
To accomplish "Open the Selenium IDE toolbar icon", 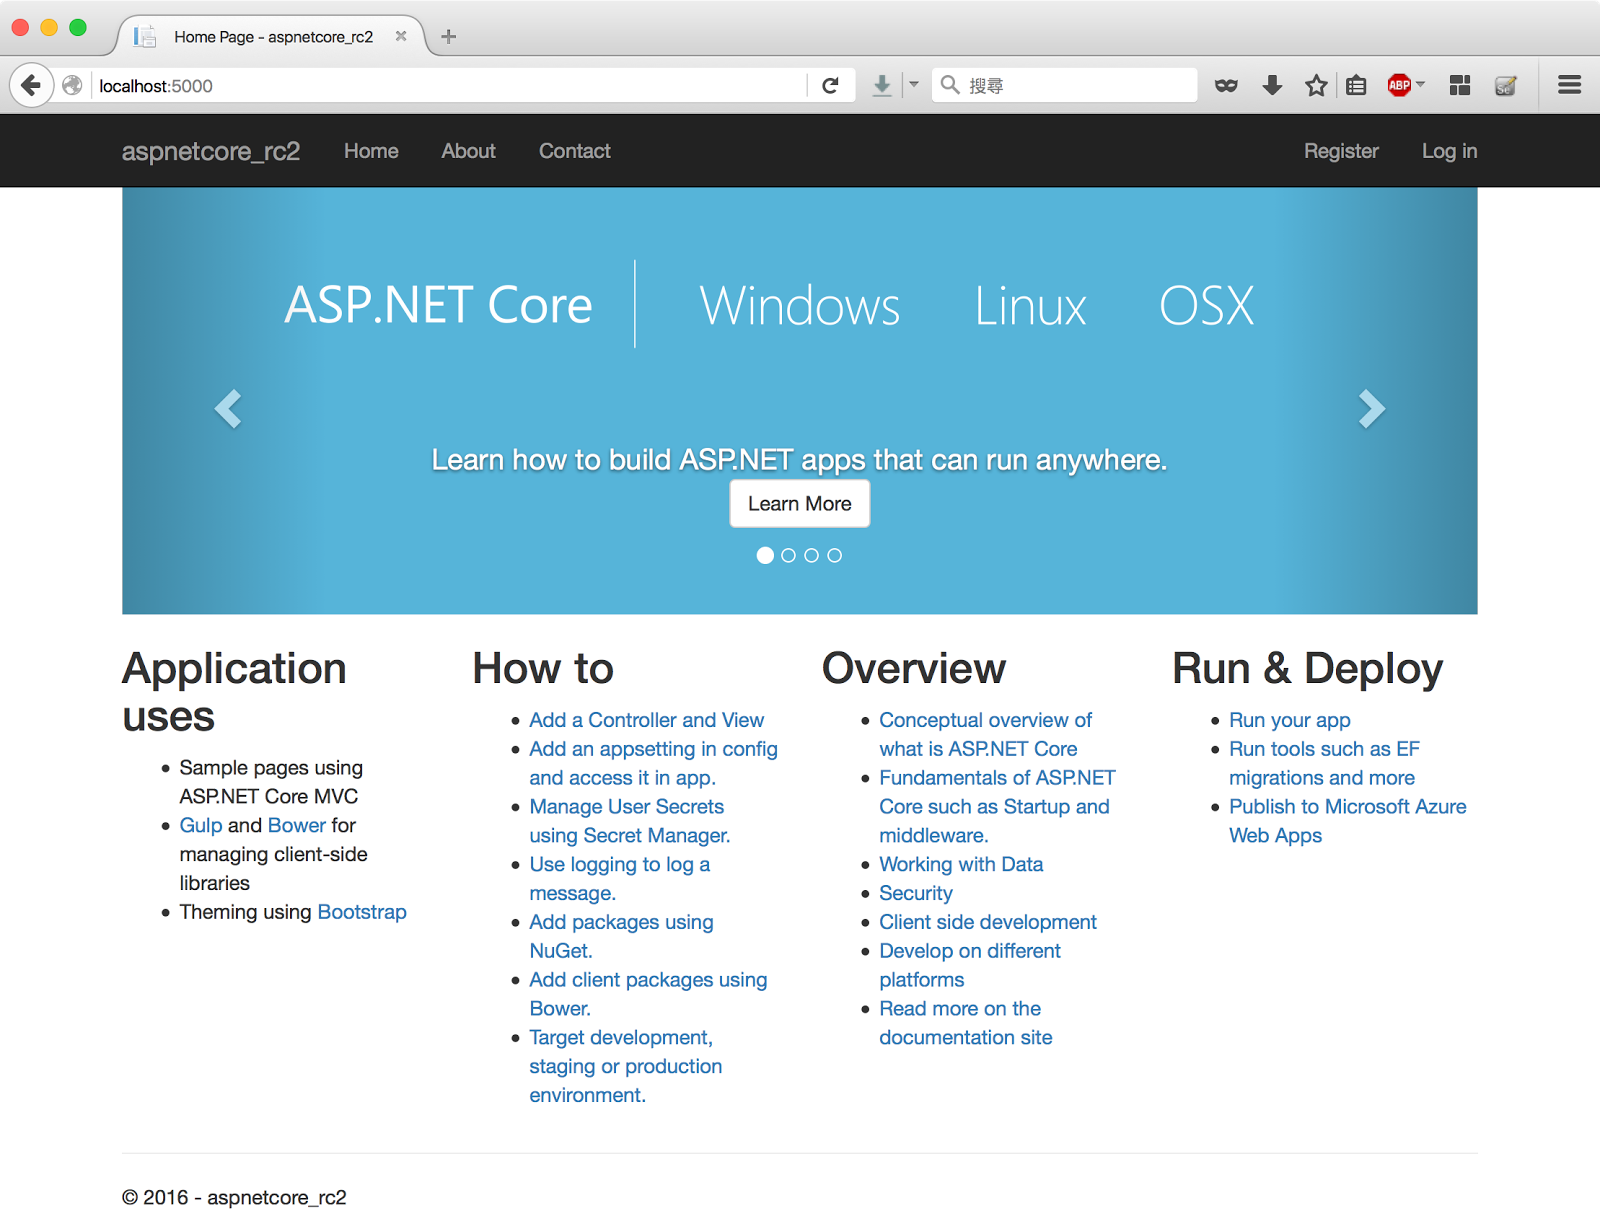I will pos(1505,86).
